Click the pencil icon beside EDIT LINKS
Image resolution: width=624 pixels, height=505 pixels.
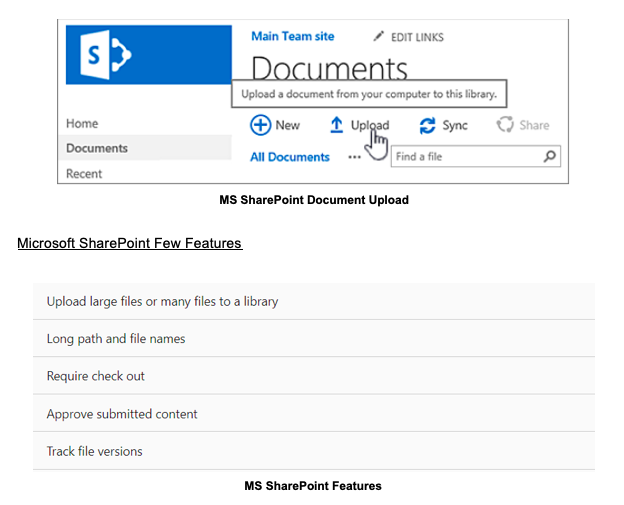pos(378,37)
